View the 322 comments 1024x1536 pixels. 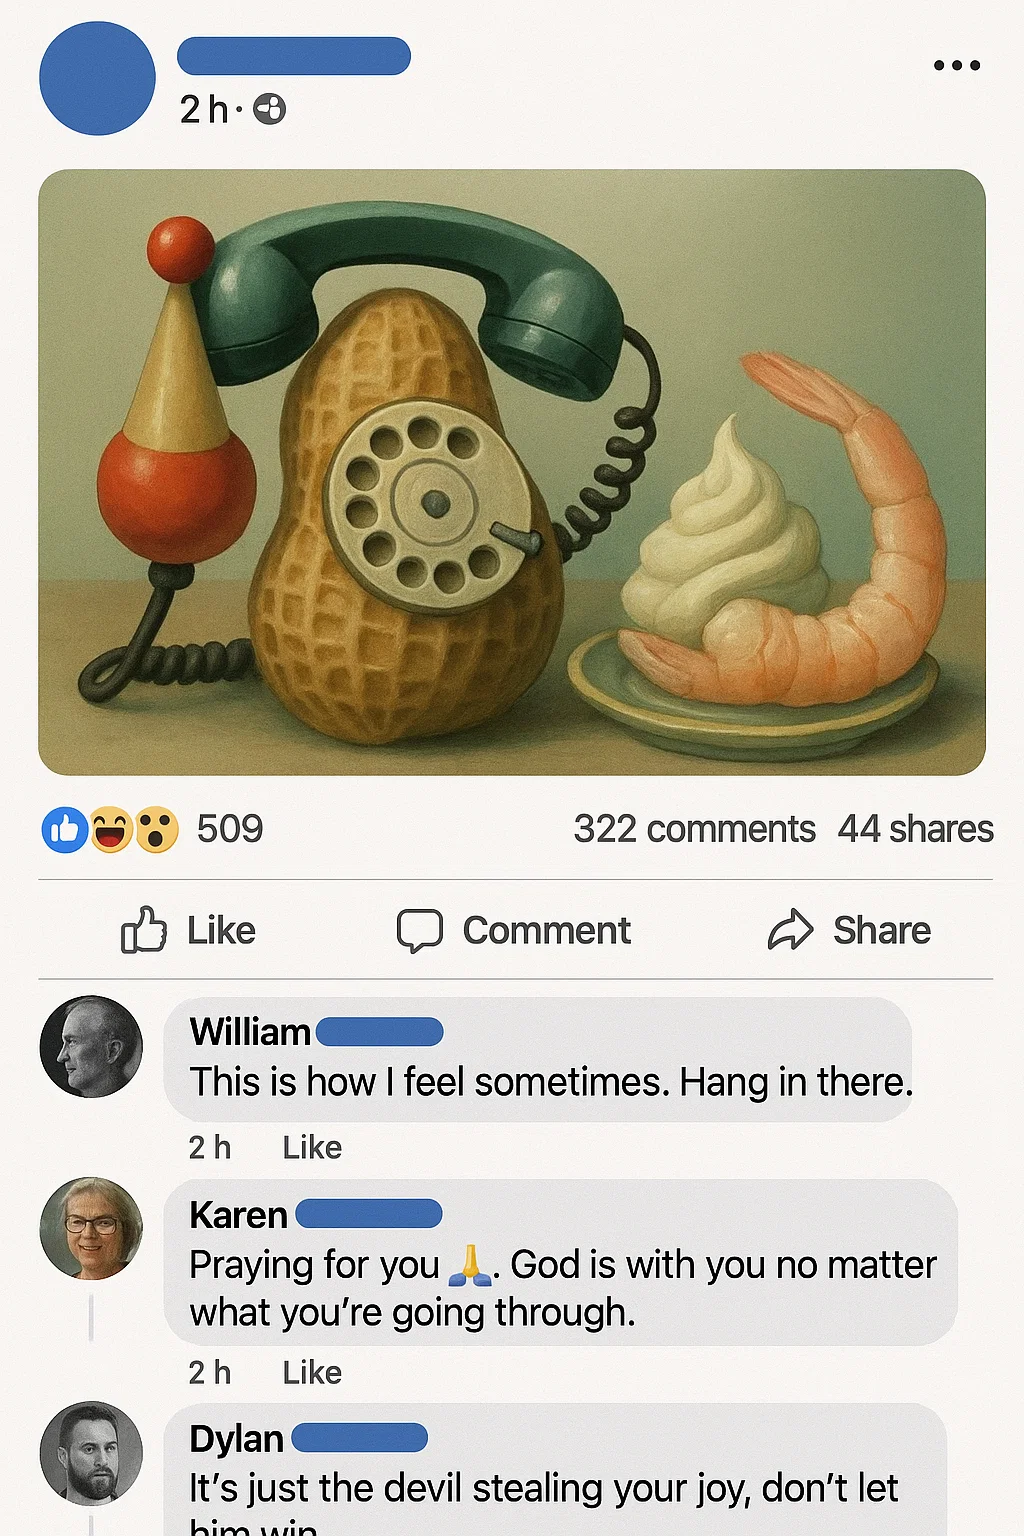[x=694, y=829]
